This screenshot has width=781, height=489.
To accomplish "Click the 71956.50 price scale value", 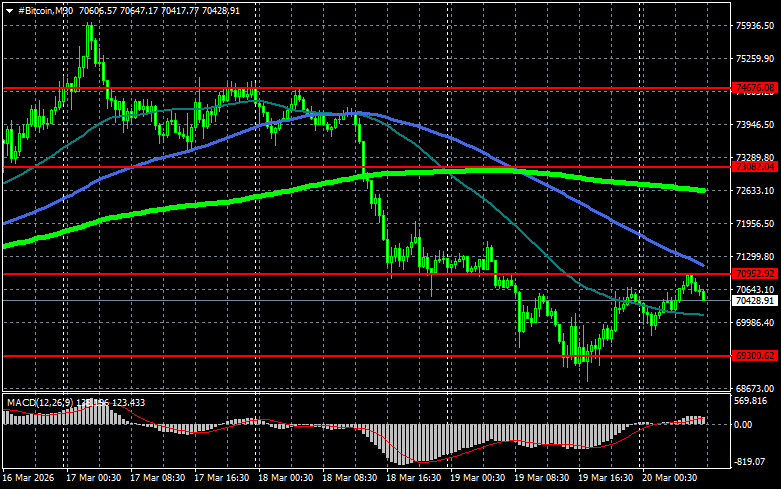I will (755, 224).
